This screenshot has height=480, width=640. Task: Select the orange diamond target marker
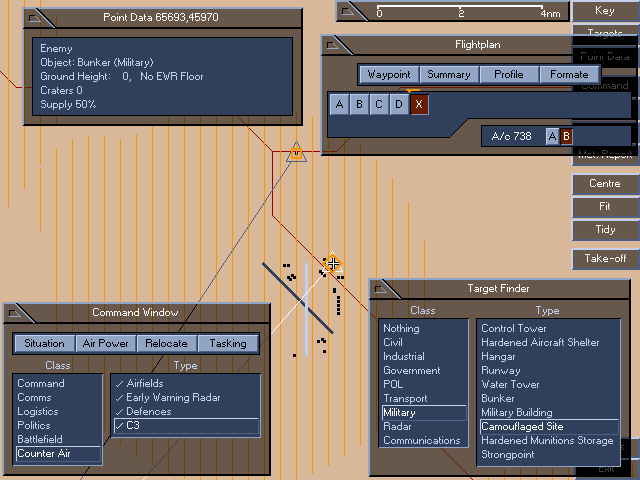[x=333, y=264]
